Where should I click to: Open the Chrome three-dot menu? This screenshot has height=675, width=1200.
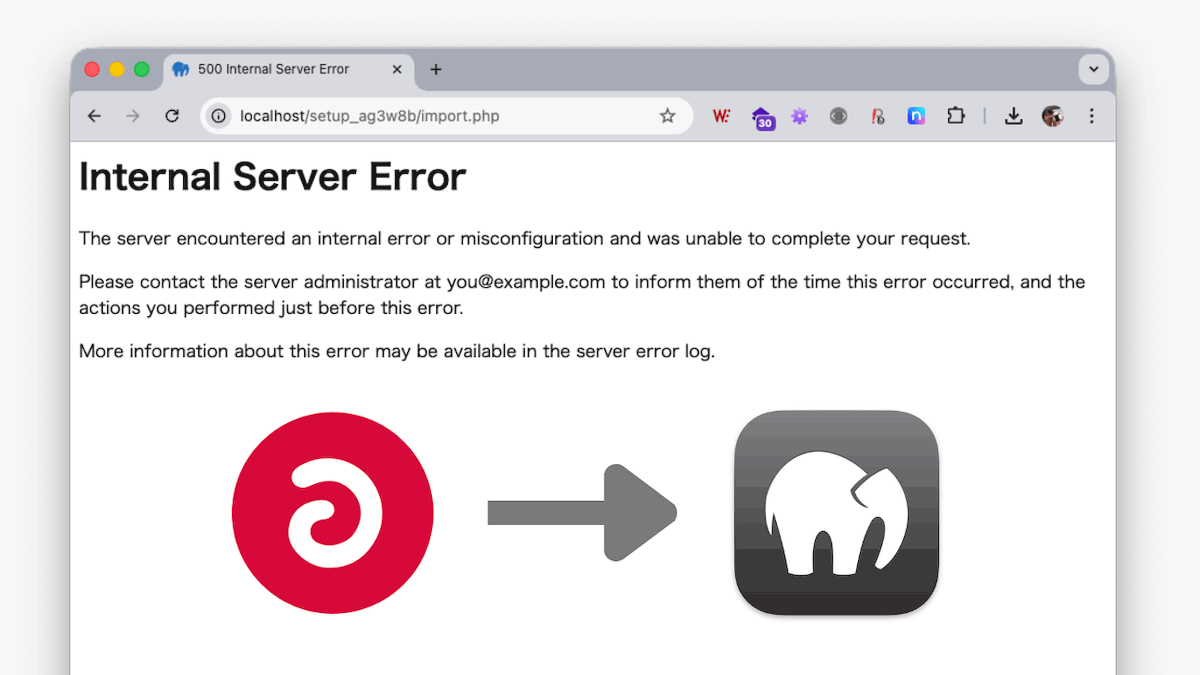1091,116
